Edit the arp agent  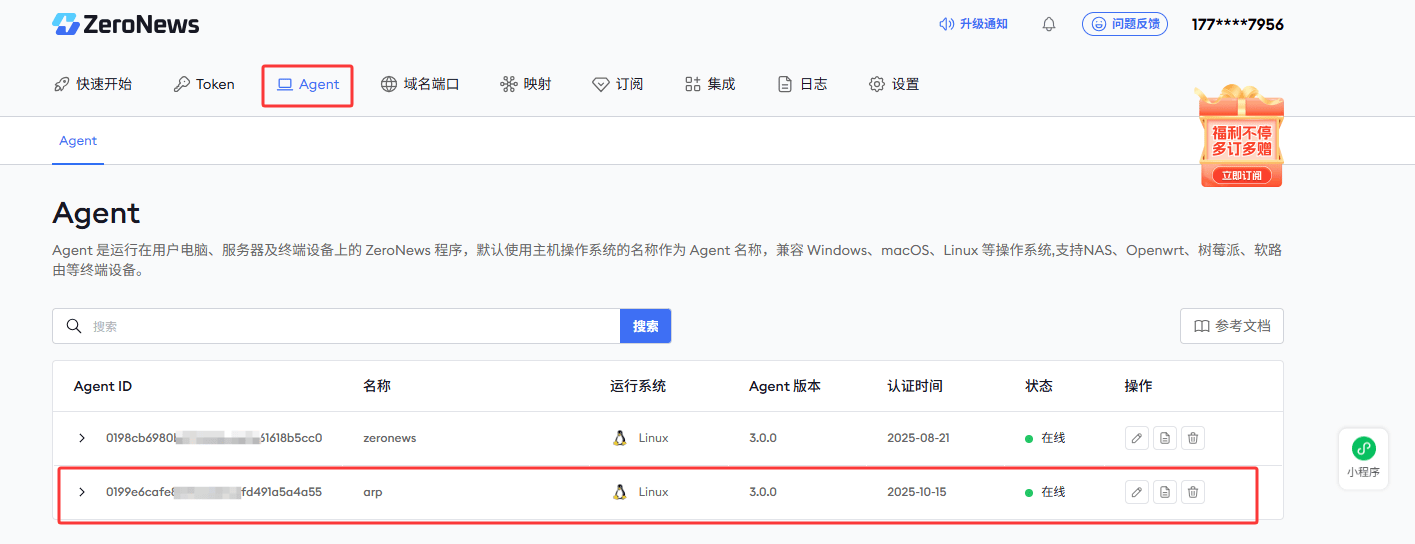[1136, 492]
